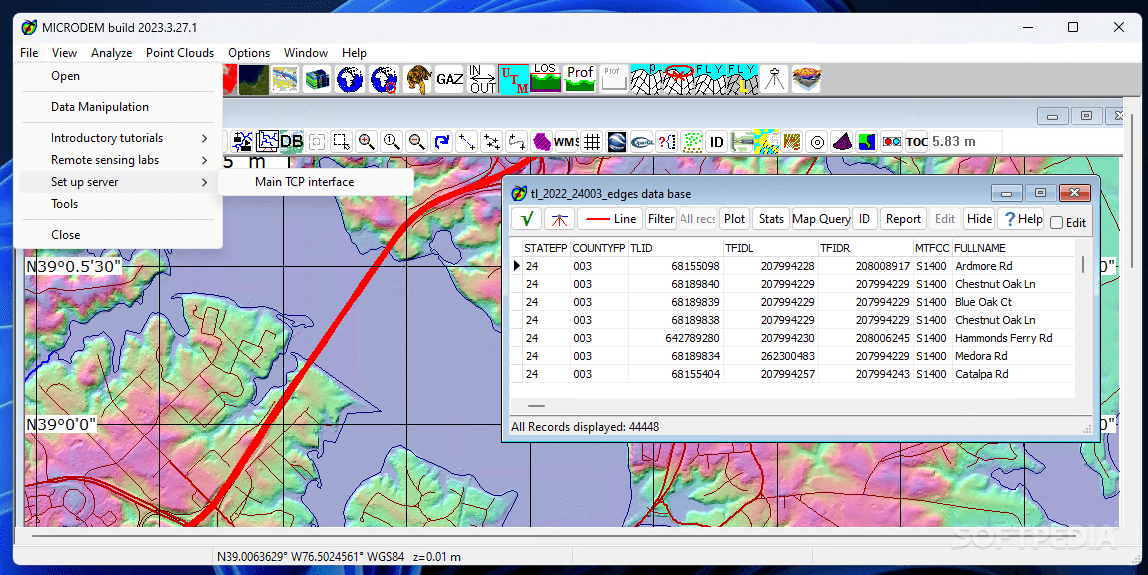The image size is (1148, 575).
Task: Click the Line symbol button in database window
Action: (x=610, y=218)
